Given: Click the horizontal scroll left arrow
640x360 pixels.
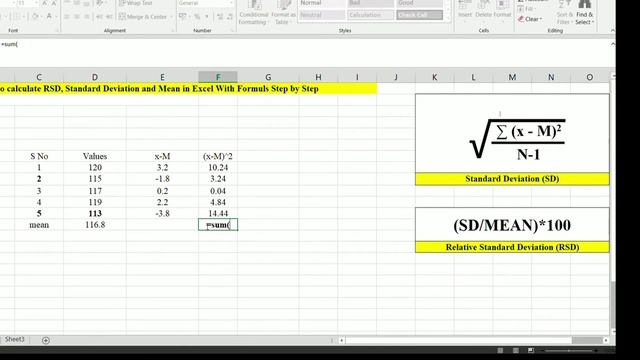Looking at the screenshot, I should [342, 340].
